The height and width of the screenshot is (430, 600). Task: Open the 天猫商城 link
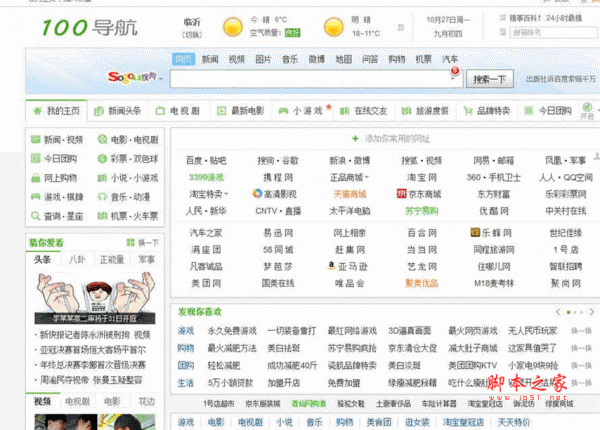click(x=350, y=194)
